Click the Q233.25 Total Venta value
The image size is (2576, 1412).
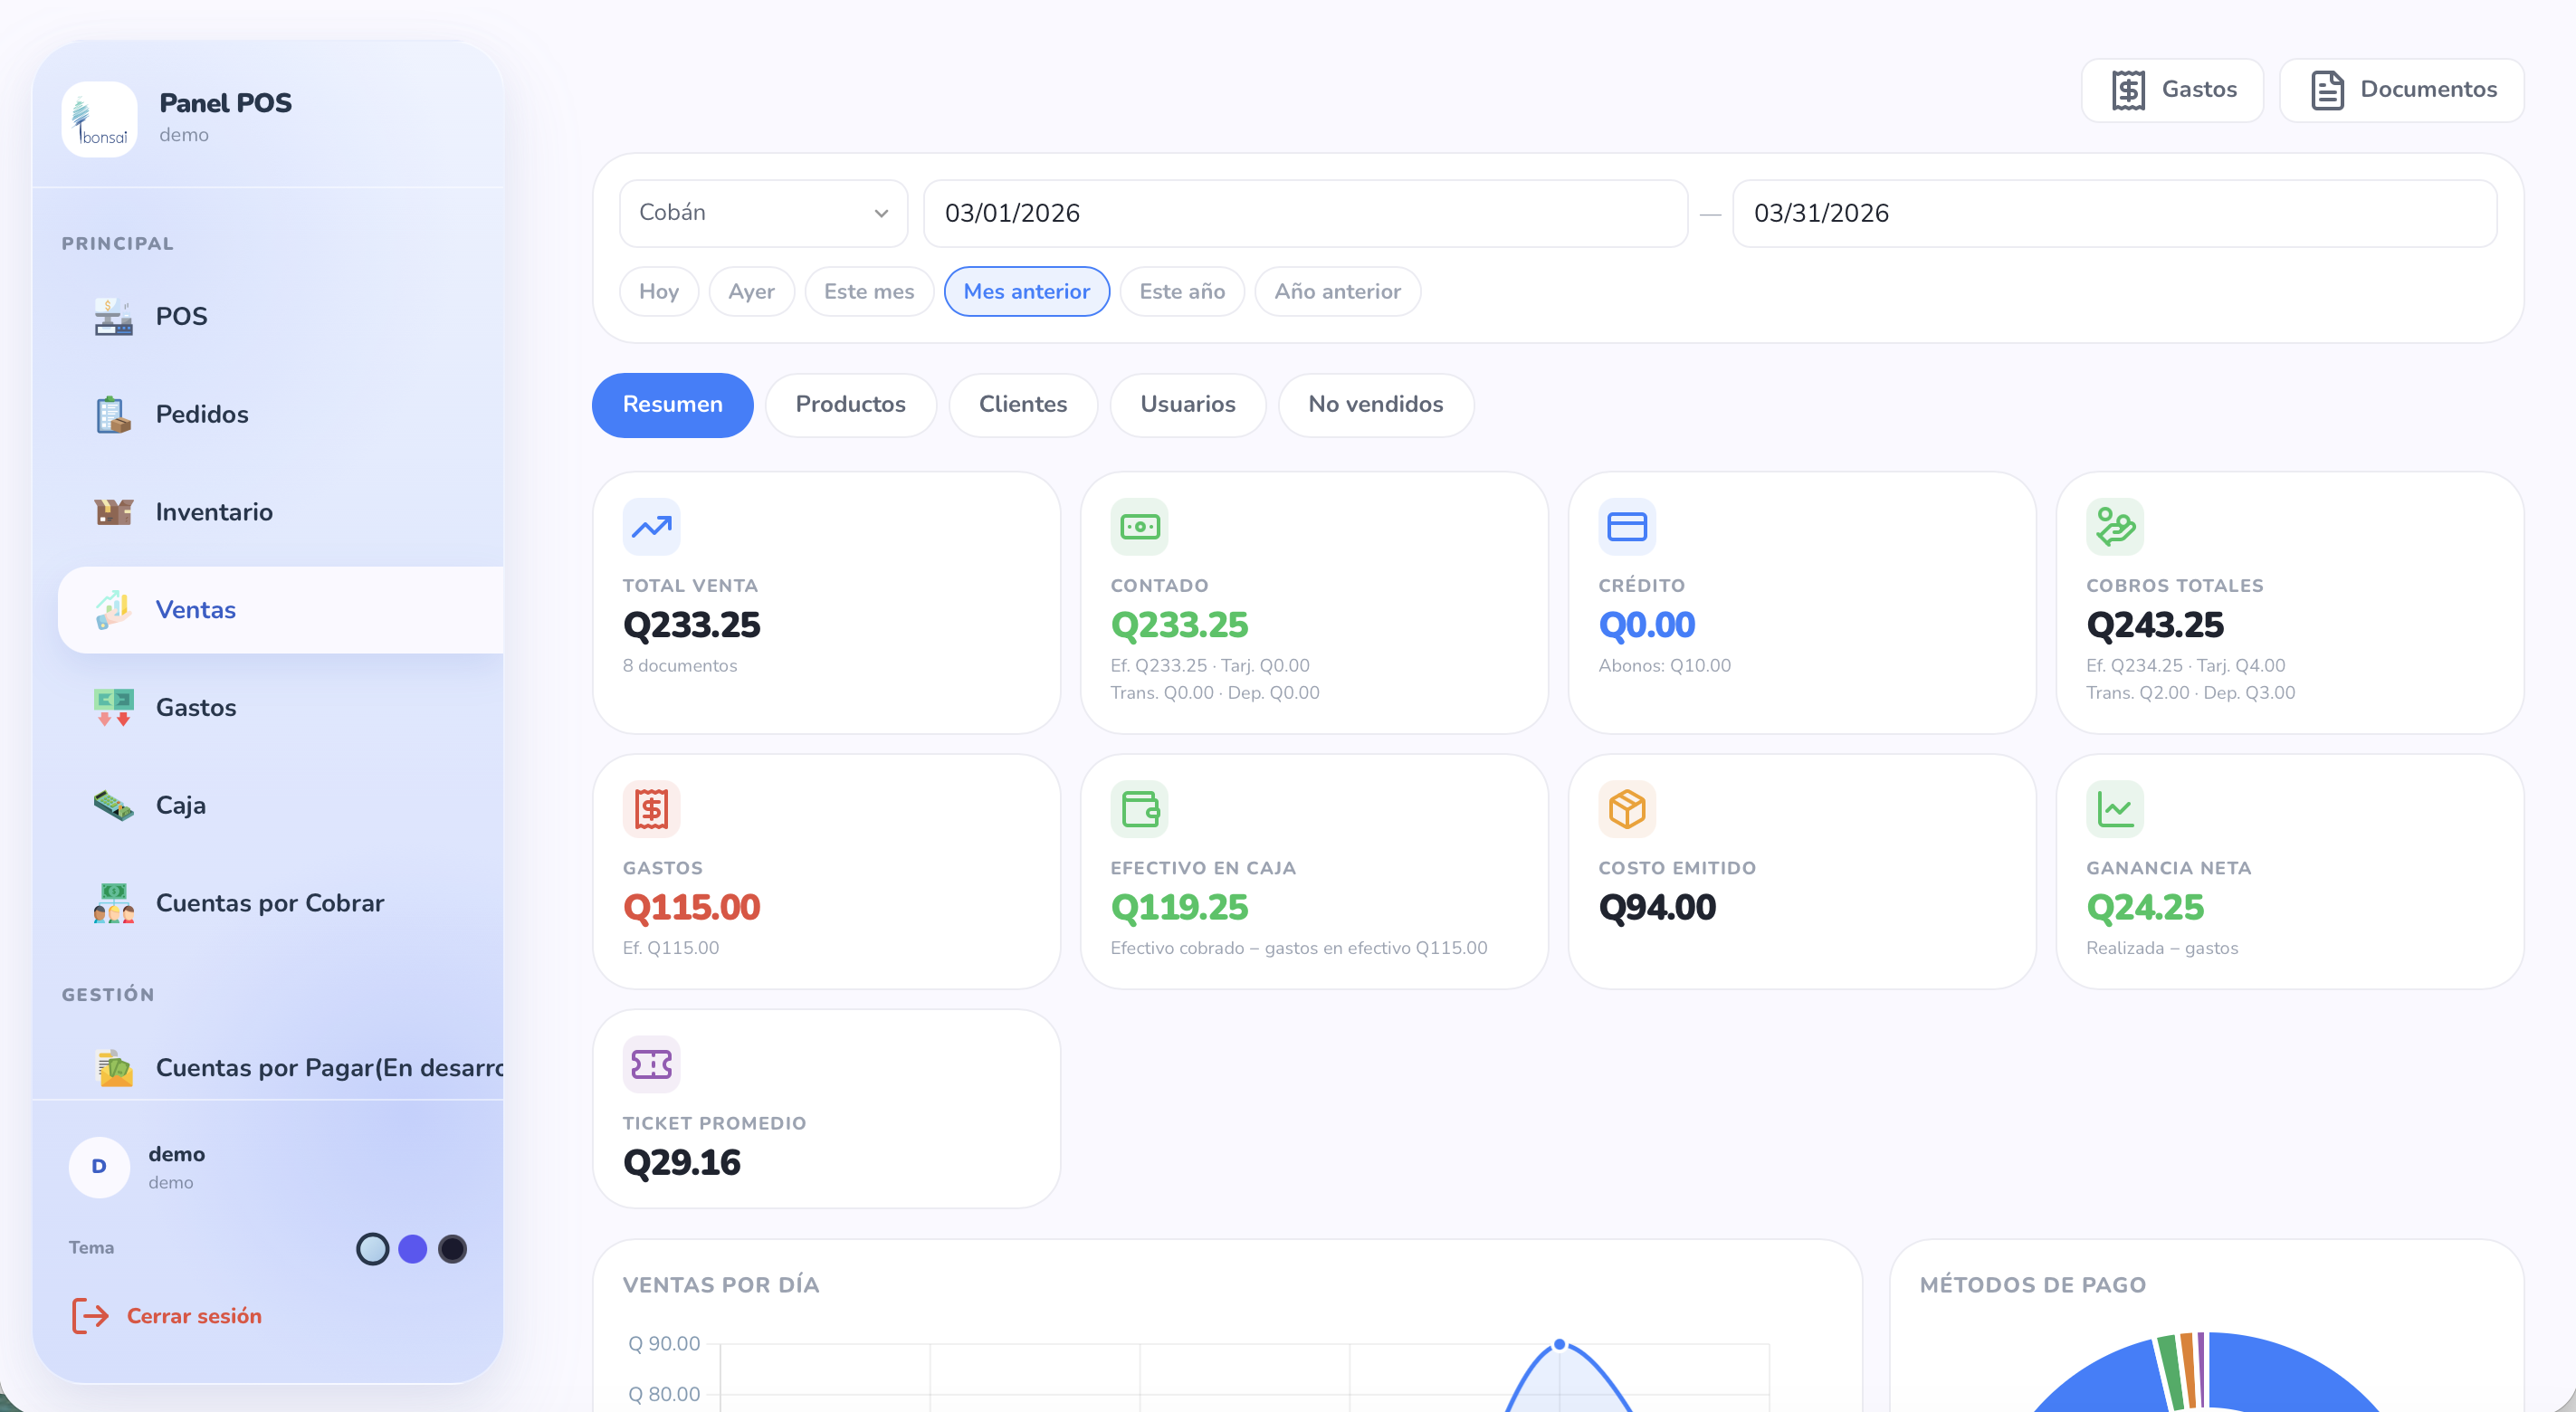tap(691, 626)
